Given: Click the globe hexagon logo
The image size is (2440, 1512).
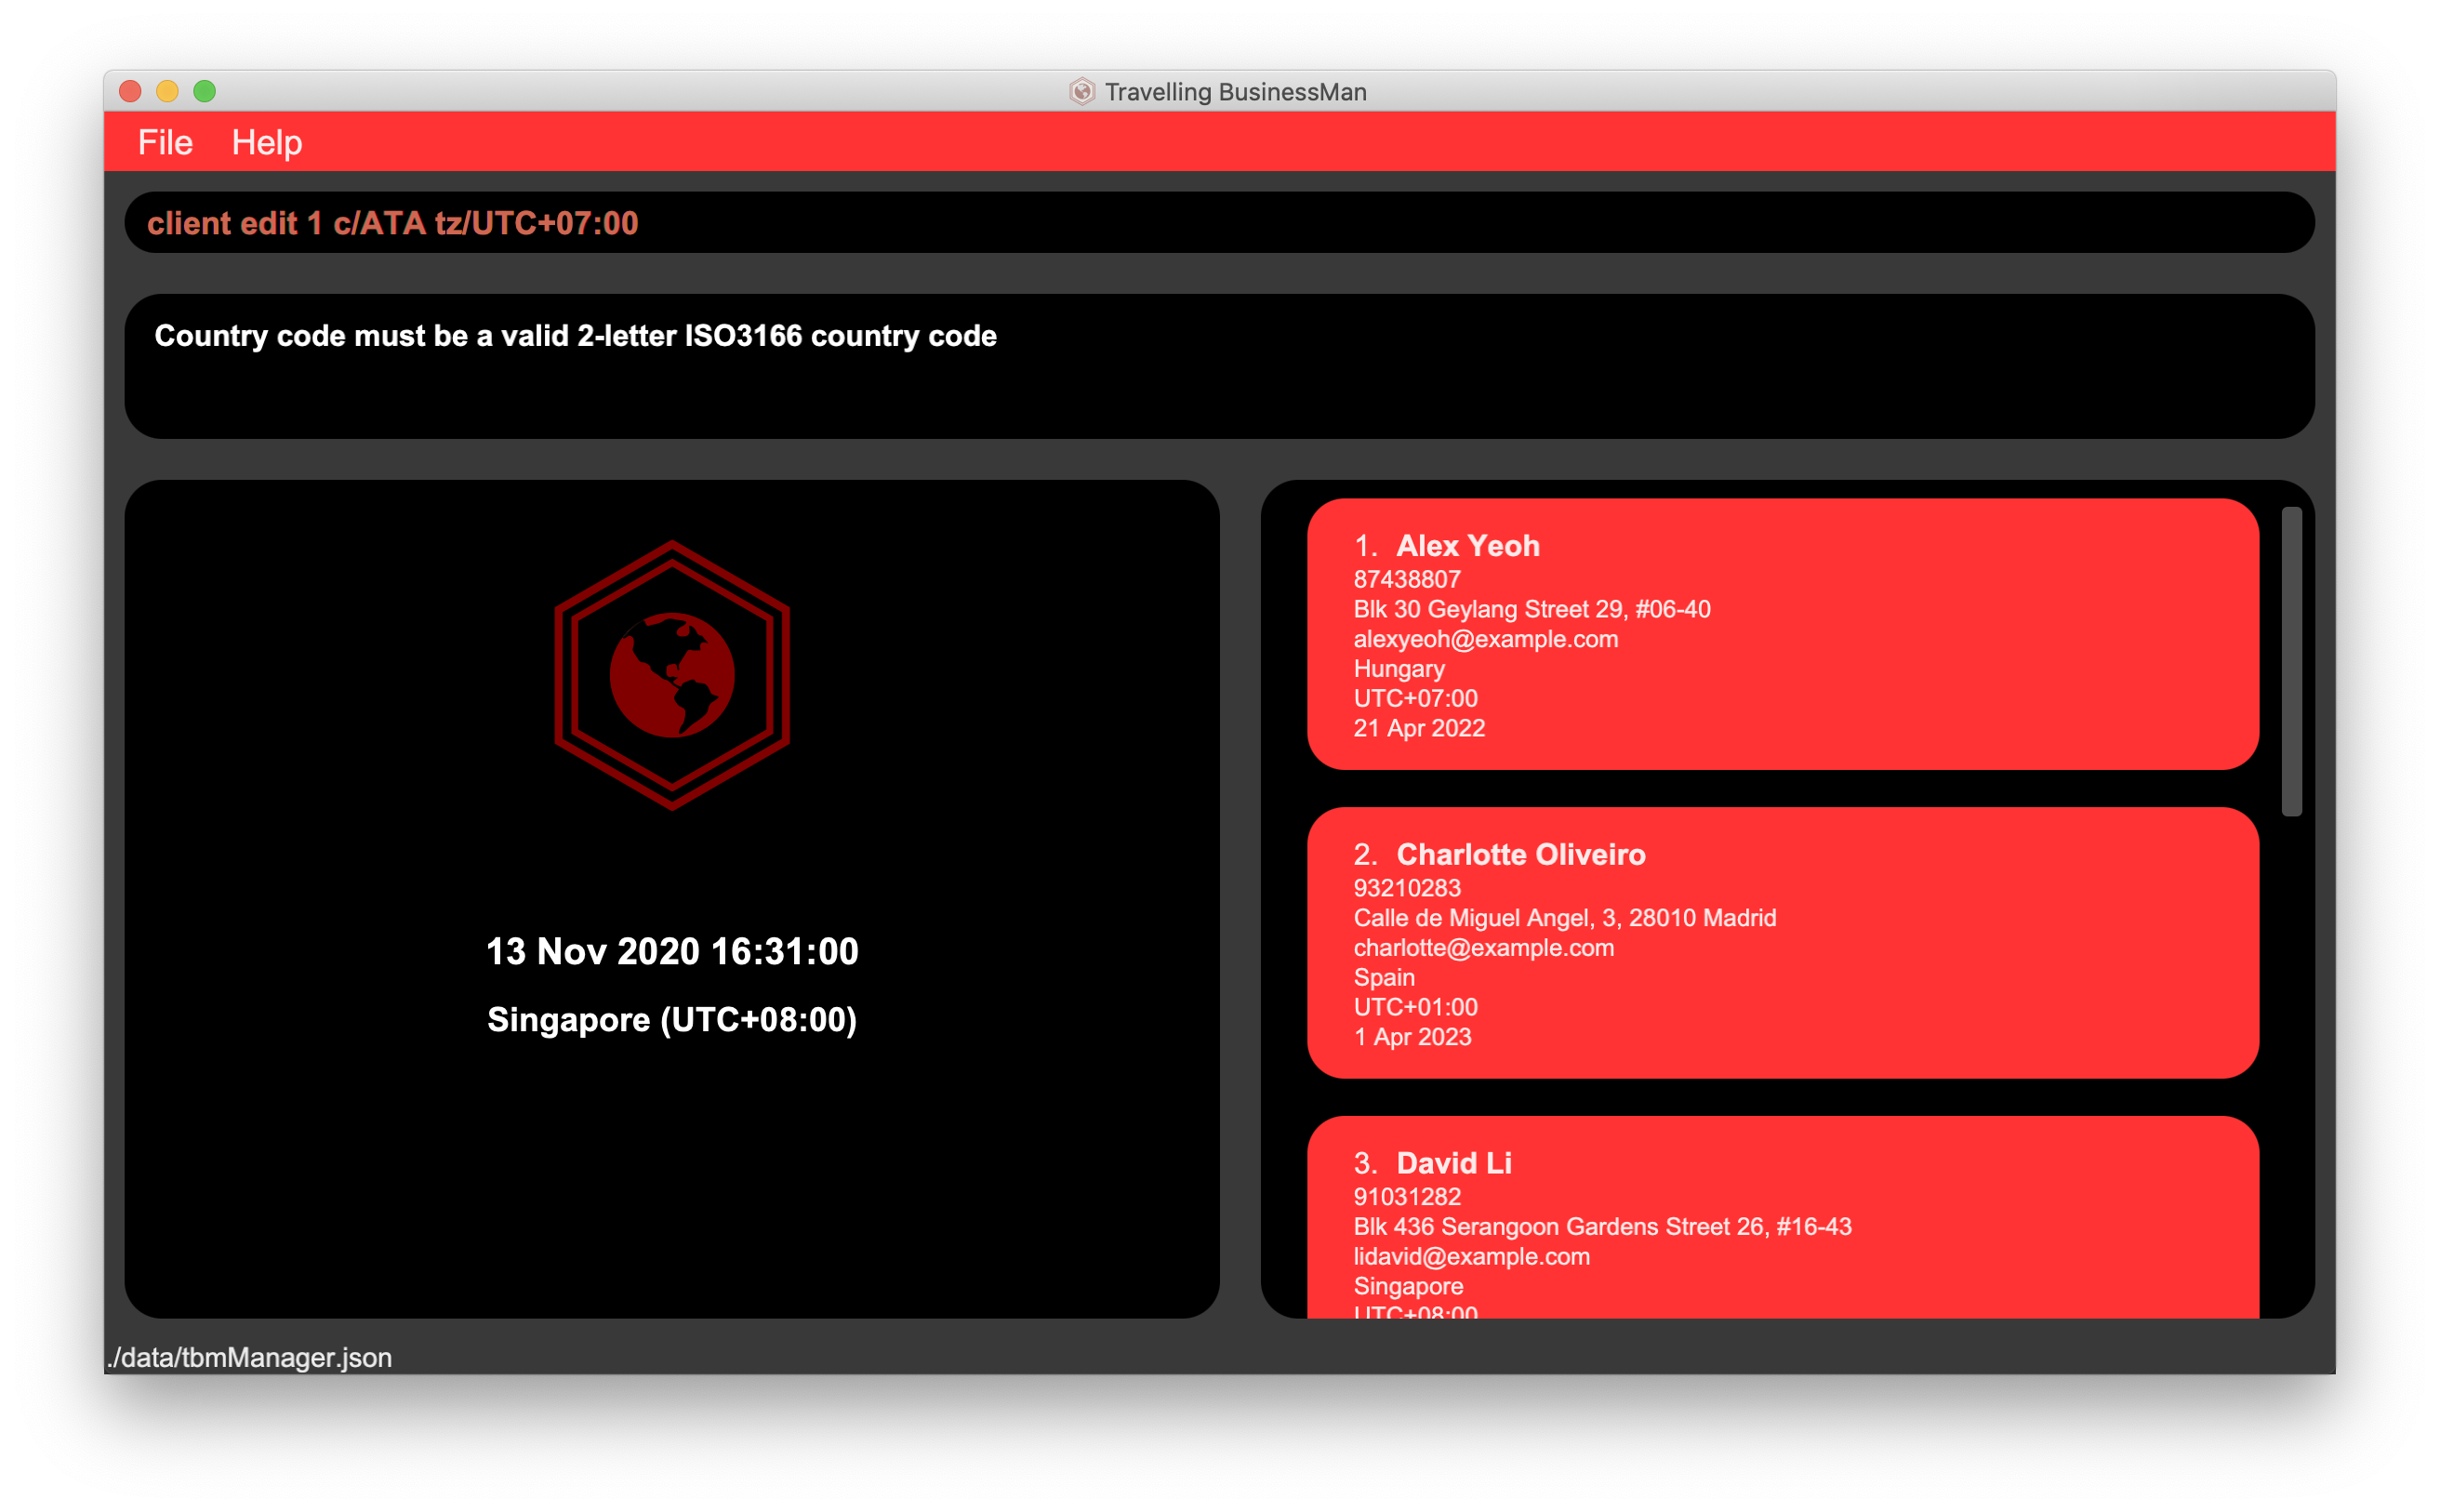Looking at the screenshot, I should (x=672, y=675).
